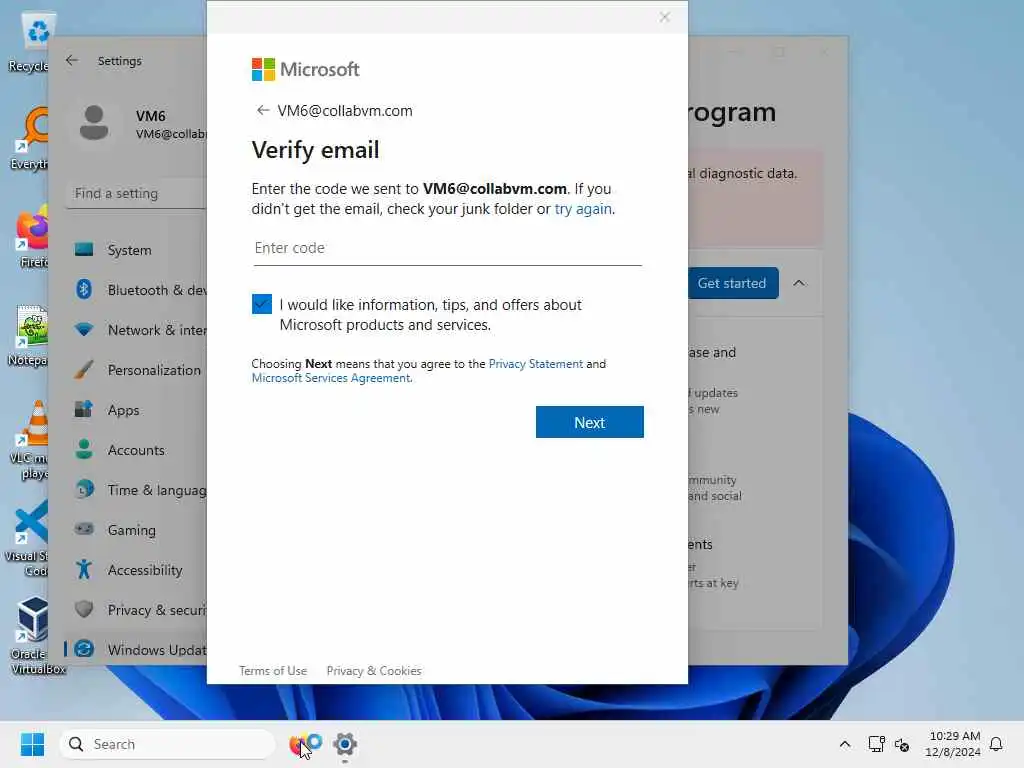Click the VM6 user avatar in Settings
Screen dimensions: 1024x768
(x=94, y=123)
